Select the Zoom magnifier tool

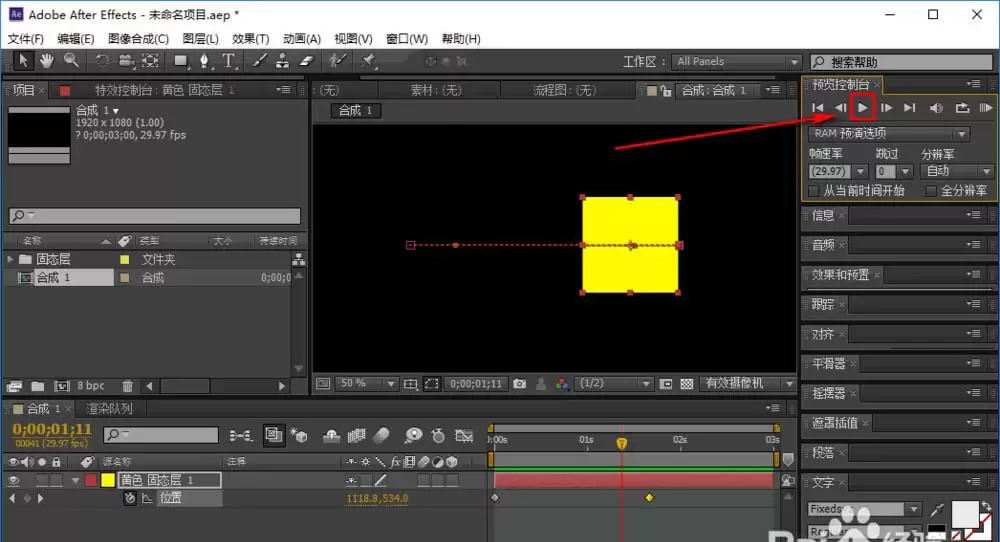(x=71, y=61)
